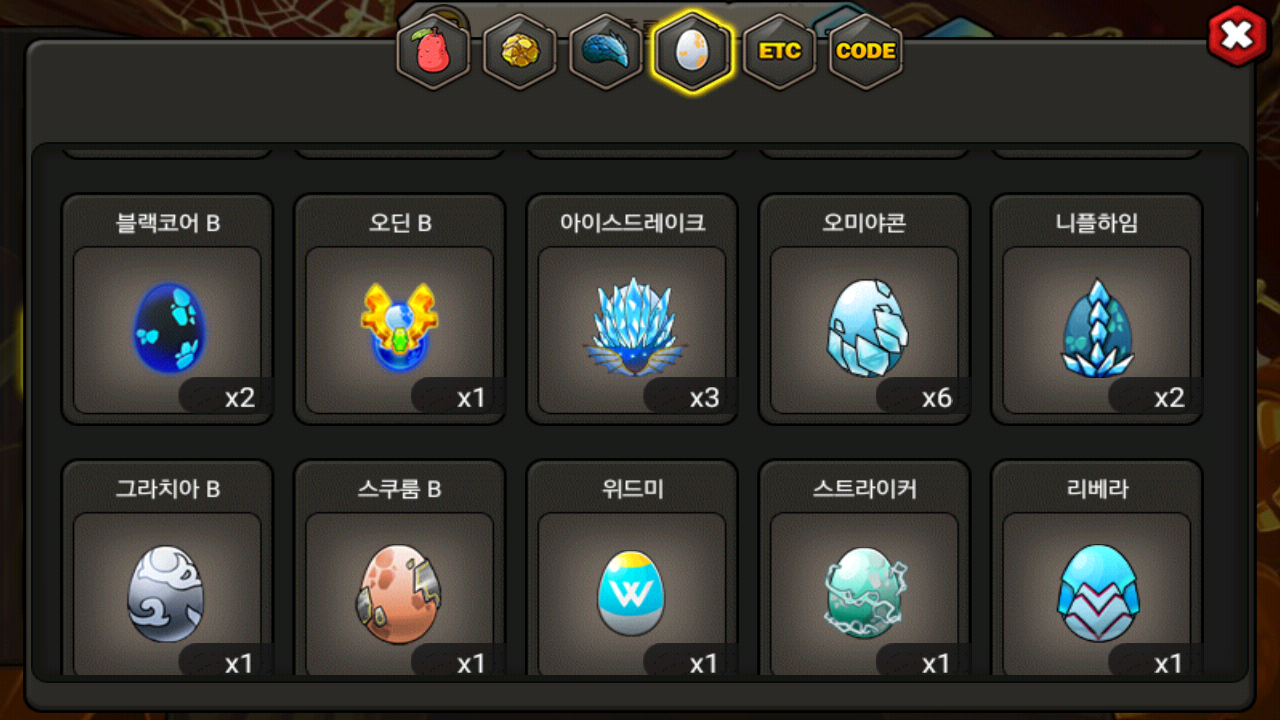Click the 블랙코어 B item title

(167, 223)
